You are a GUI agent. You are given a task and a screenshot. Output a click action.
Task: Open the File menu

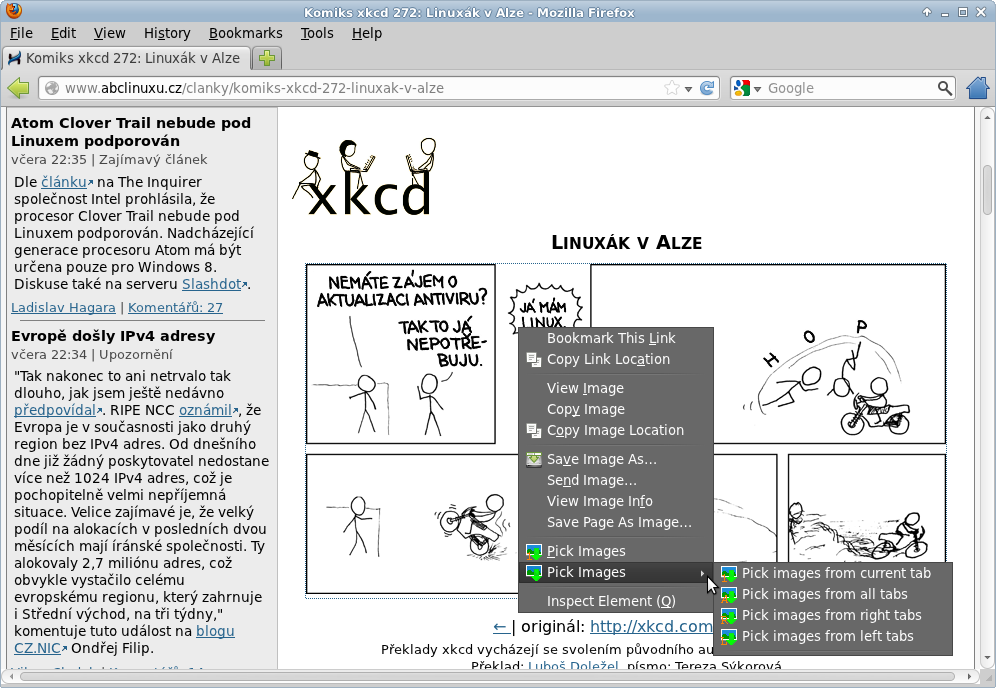point(22,33)
